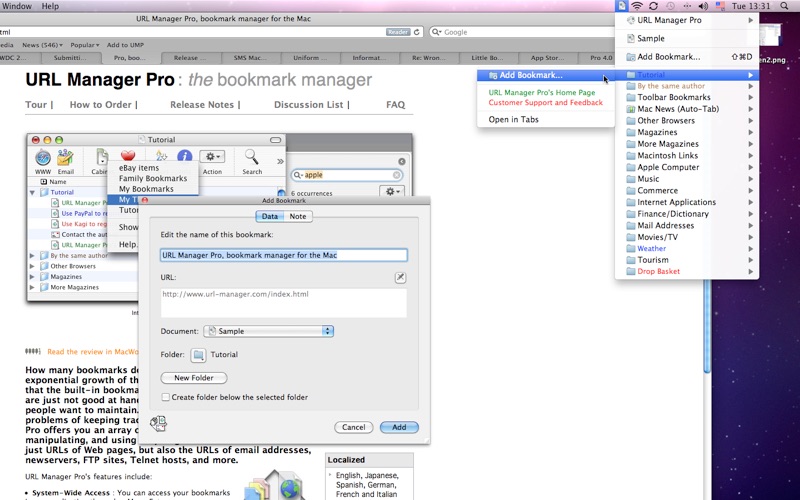Image resolution: width=800 pixels, height=500 pixels.
Task: Open Toolbar Bookmarks folder in menu
Action: (687, 97)
